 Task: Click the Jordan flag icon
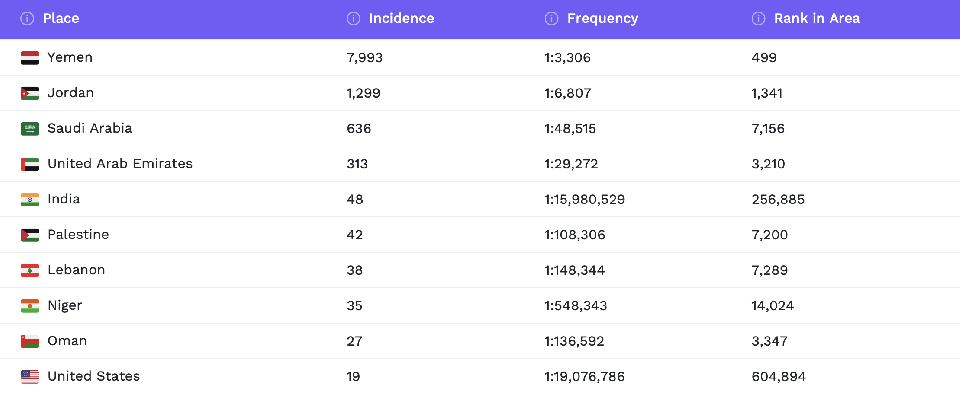point(30,93)
